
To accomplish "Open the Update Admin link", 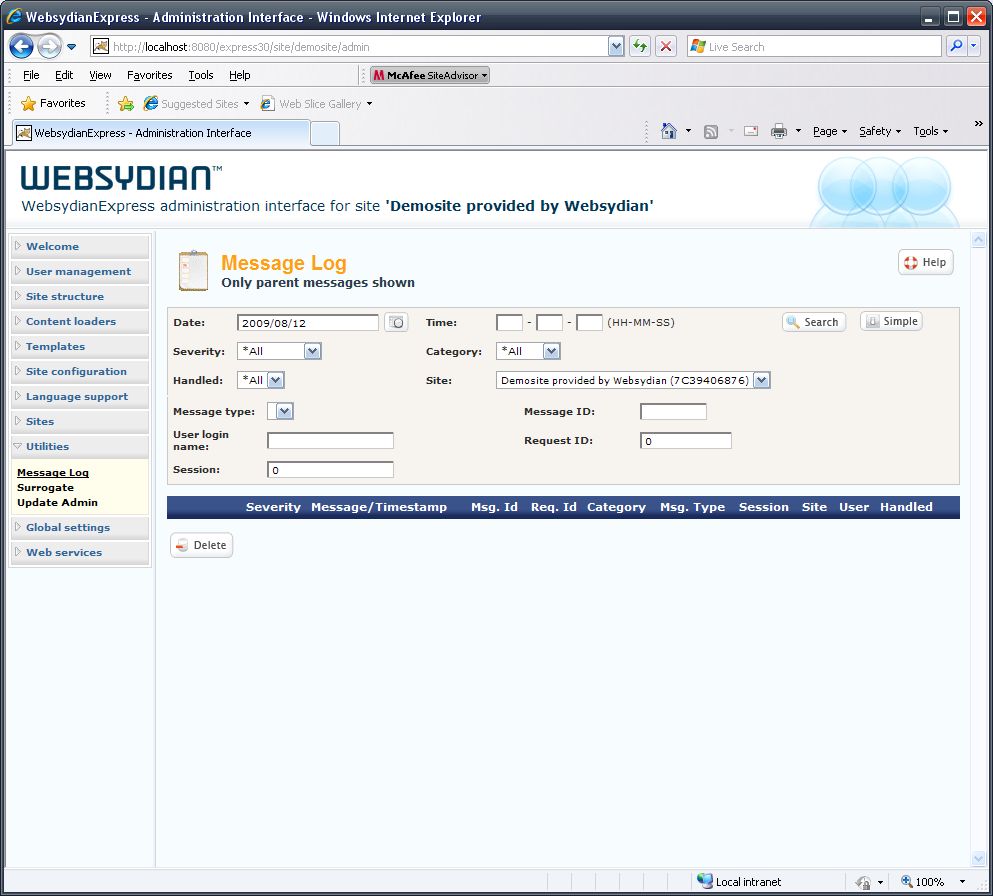I will (58, 502).
